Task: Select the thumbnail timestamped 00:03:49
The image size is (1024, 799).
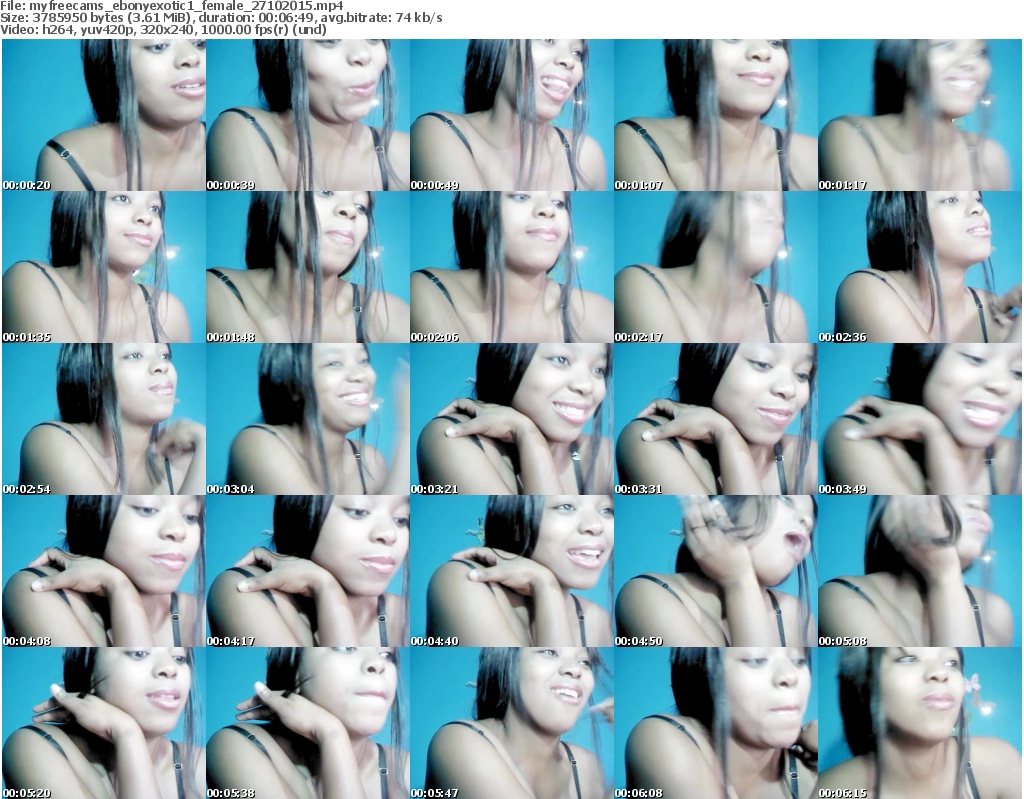Action: [x=920, y=419]
